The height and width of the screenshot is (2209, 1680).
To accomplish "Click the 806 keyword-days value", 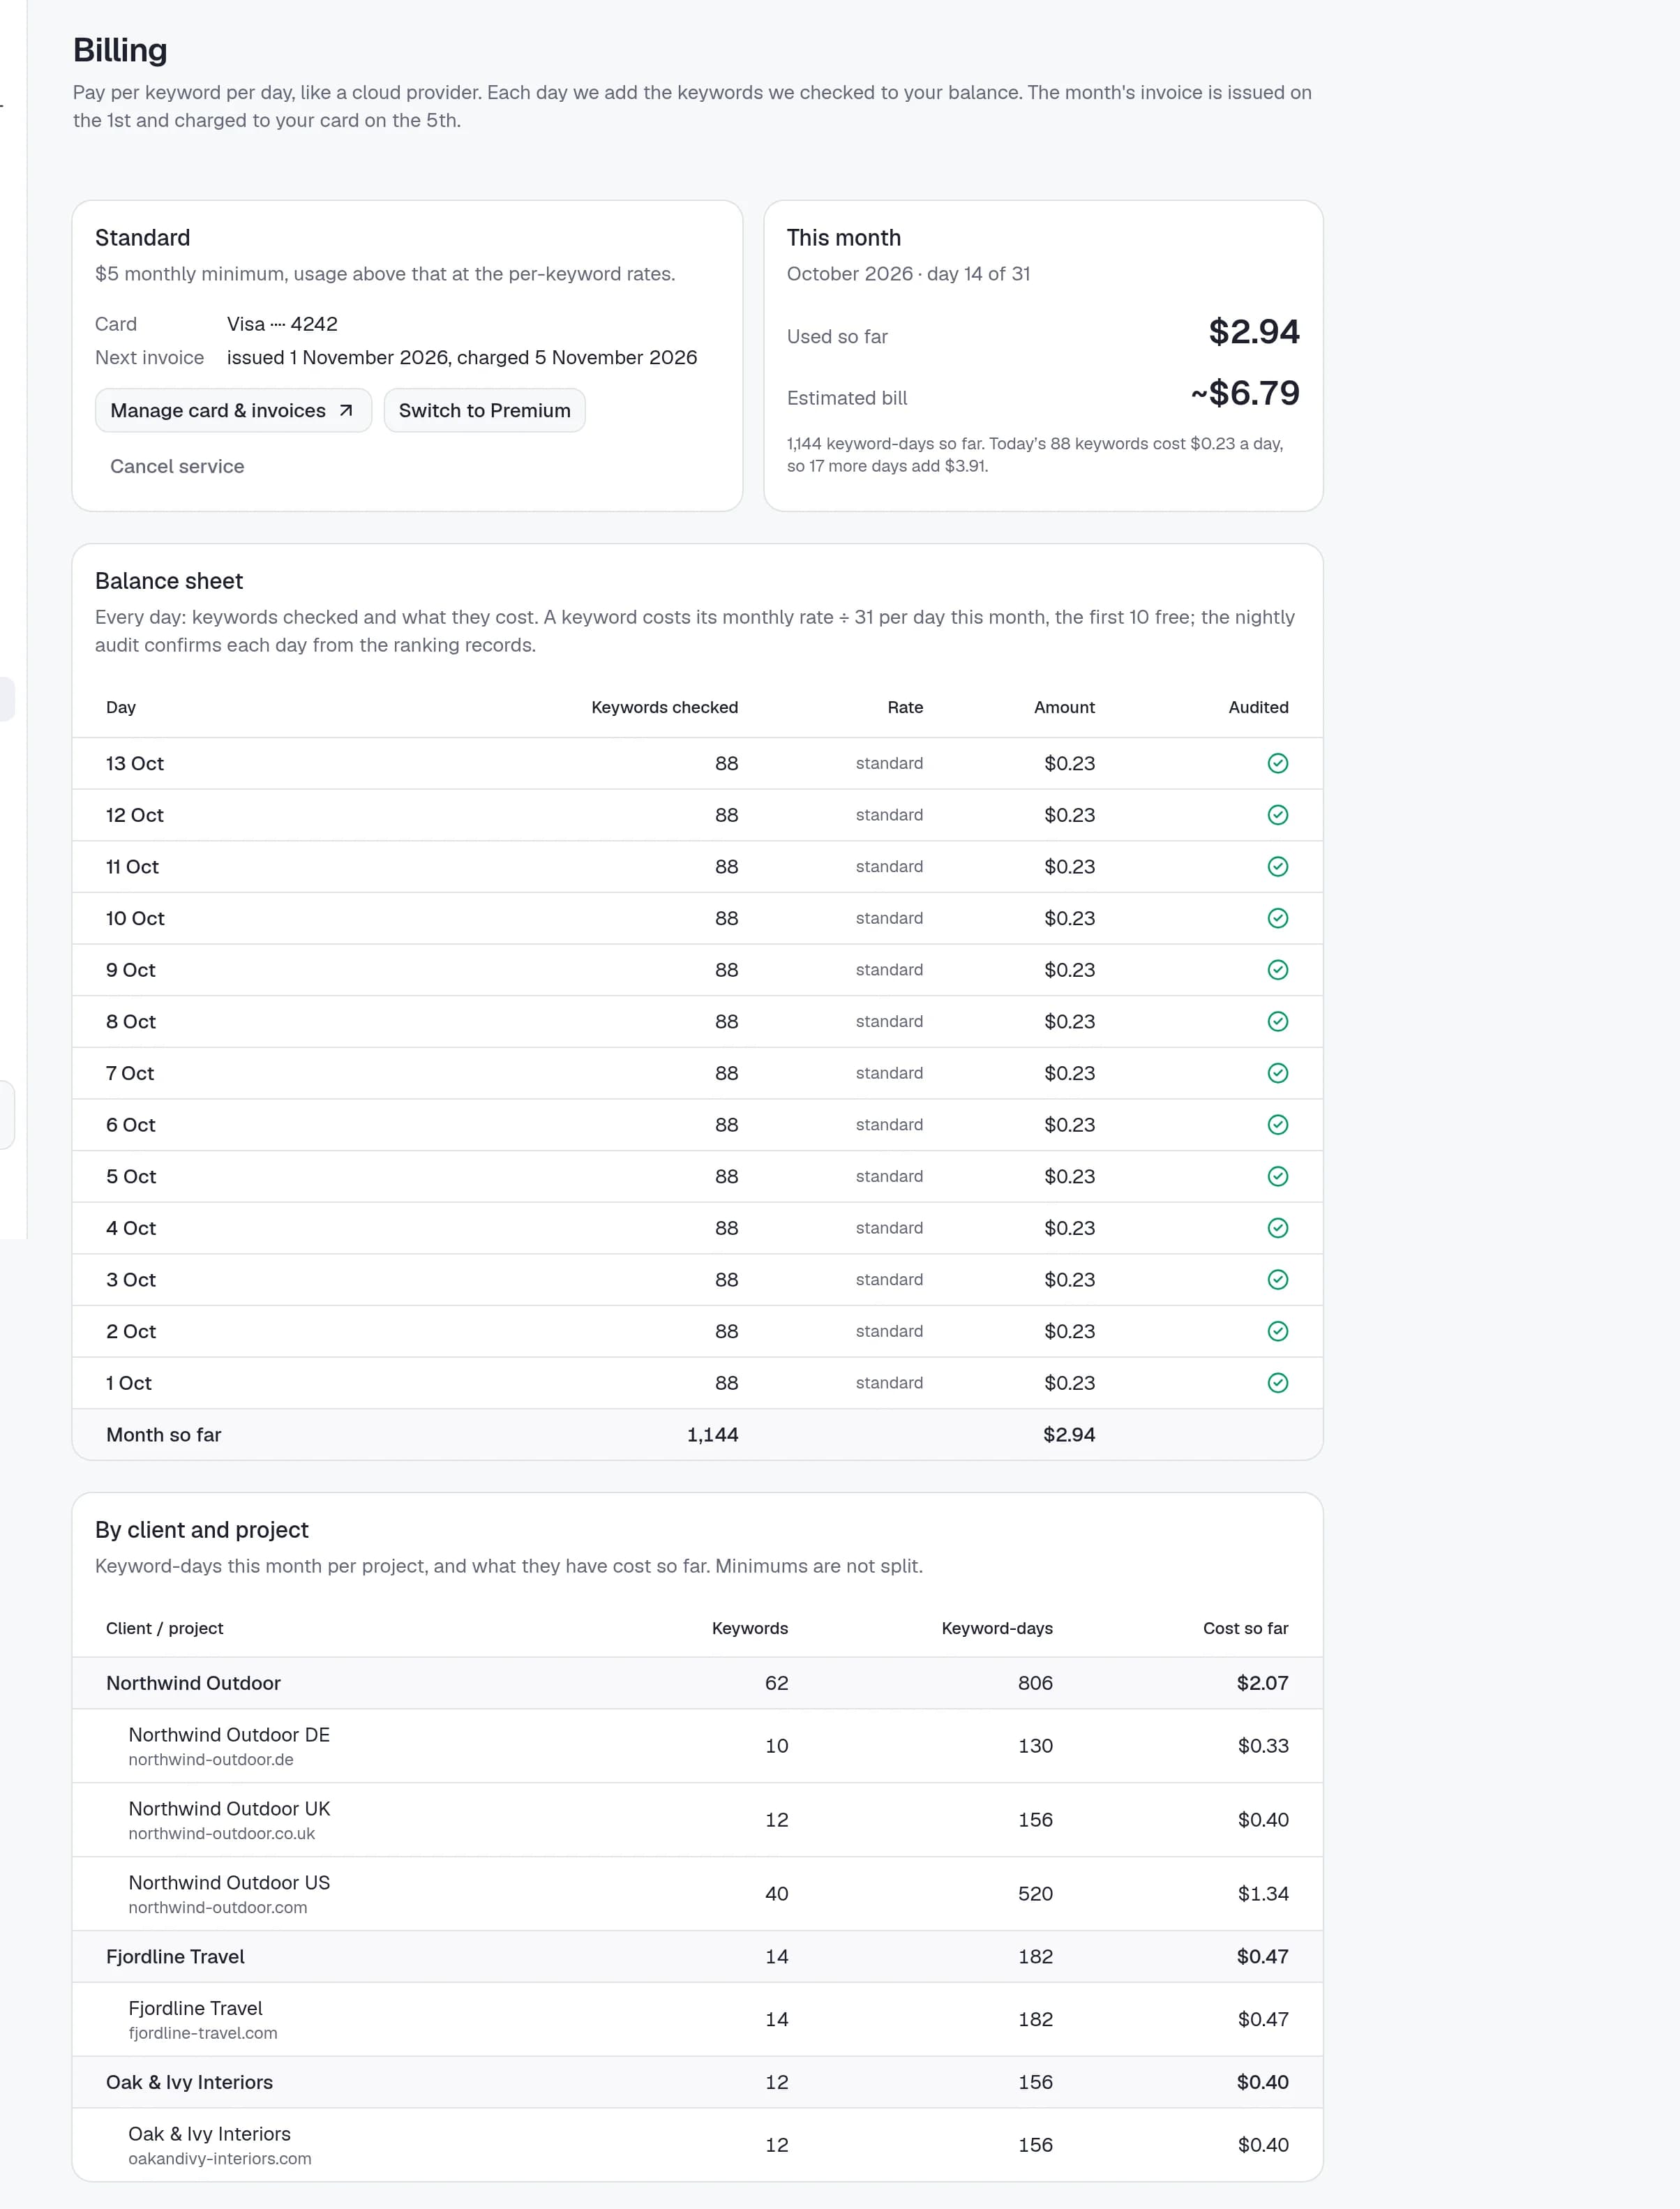I will (x=1035, y=1683).
